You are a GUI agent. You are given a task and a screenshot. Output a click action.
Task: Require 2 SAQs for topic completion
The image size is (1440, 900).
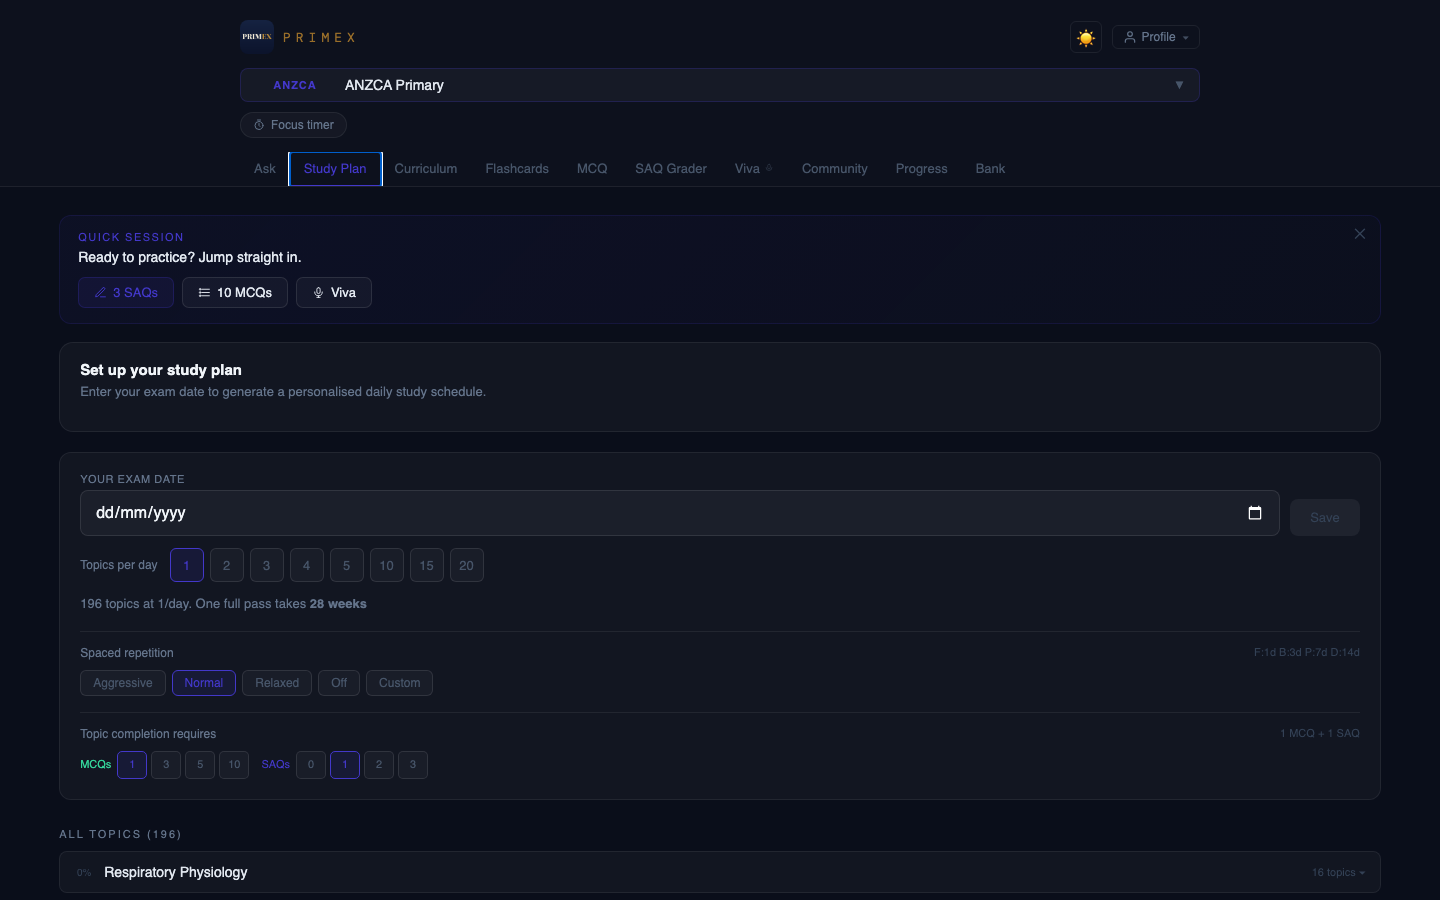tap(379, 765)
